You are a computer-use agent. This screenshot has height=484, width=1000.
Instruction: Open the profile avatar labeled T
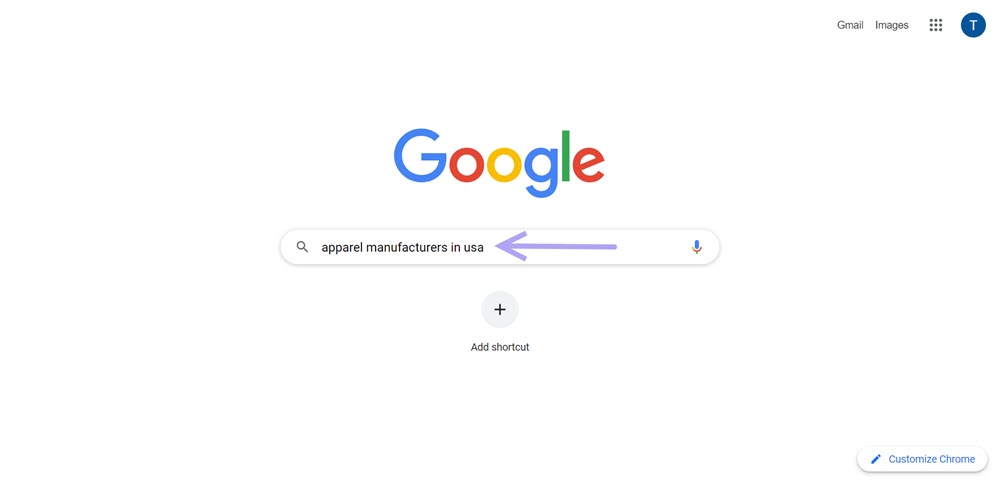coord(973,25)
